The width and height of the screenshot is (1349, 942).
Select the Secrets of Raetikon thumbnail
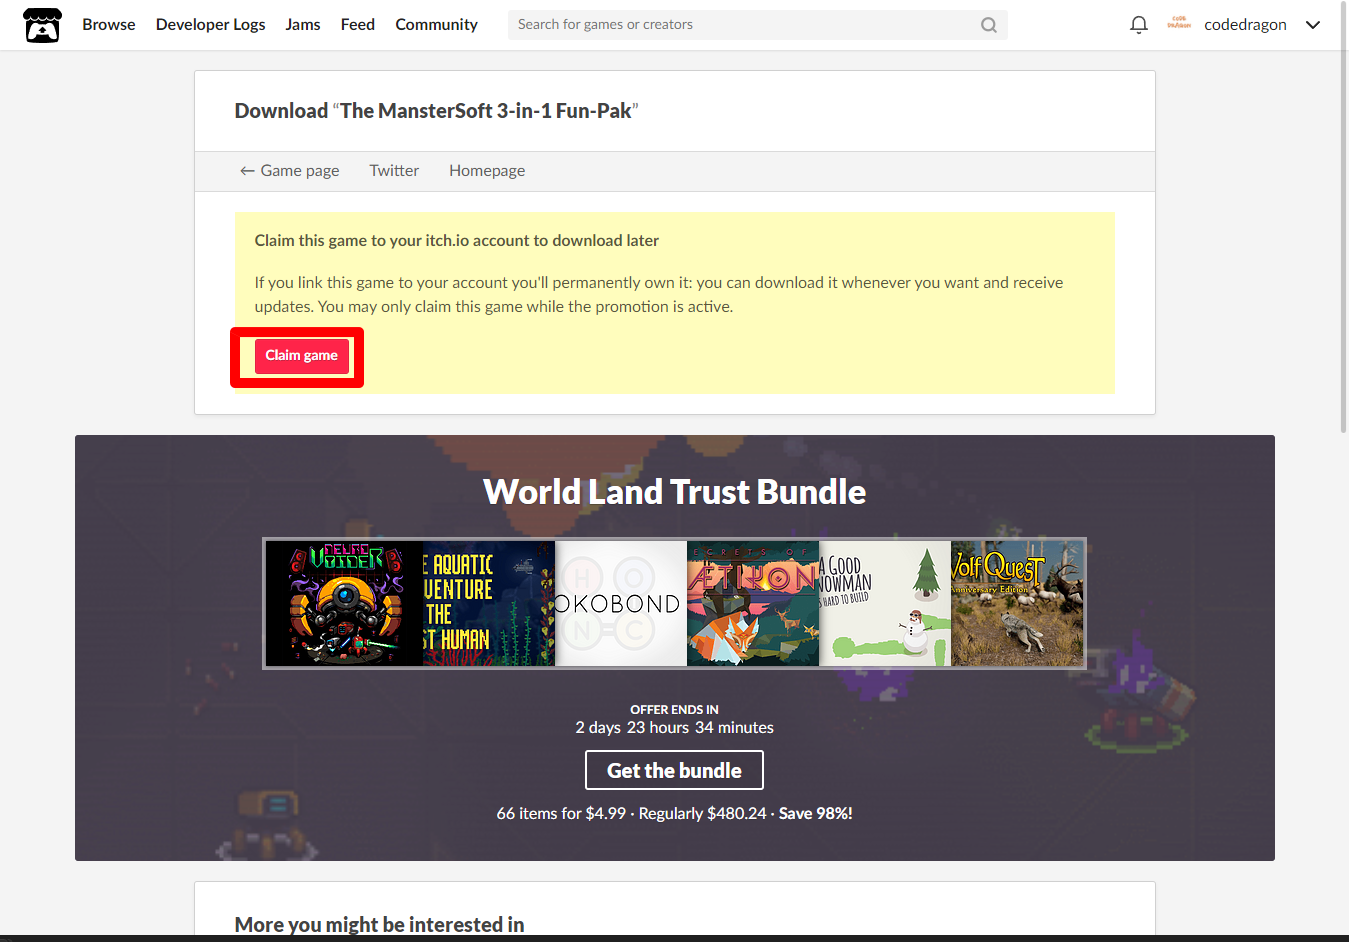[x=753, y=604]
